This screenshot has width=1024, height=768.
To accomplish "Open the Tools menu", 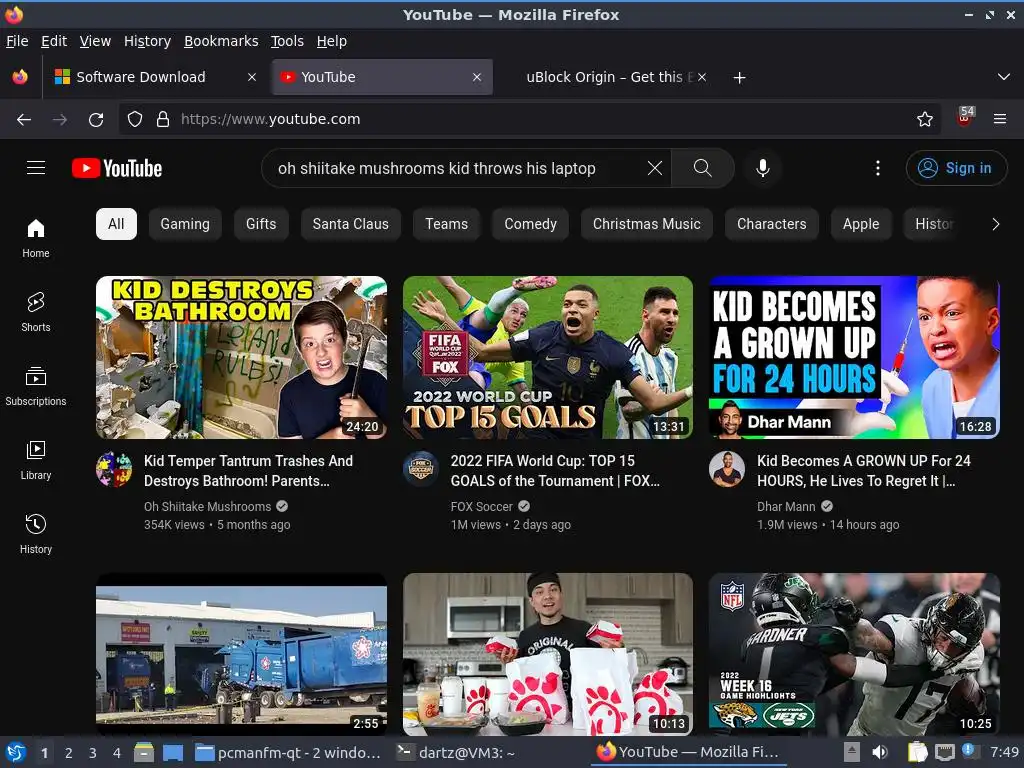I will (x=287, y=41).
